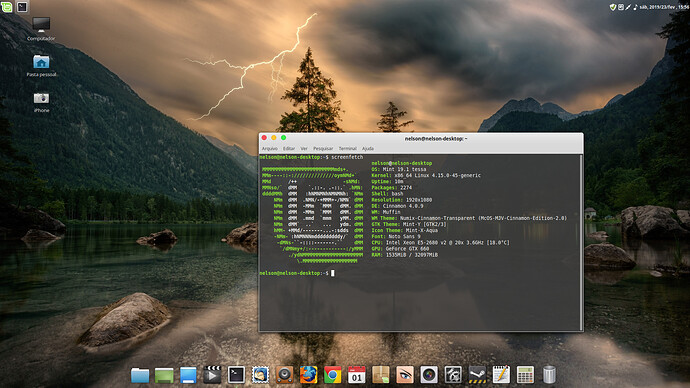Viewport: 690px width, 388px height.
Task: Click the 'Icon Theme: Mint-X-Aqua' line
Action: tap(404, 231)
